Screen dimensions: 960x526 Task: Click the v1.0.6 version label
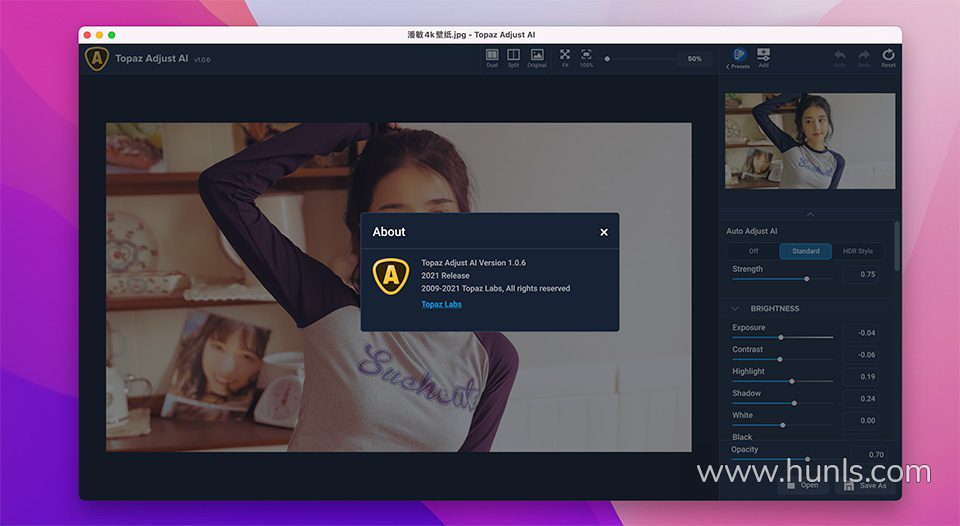202,59
